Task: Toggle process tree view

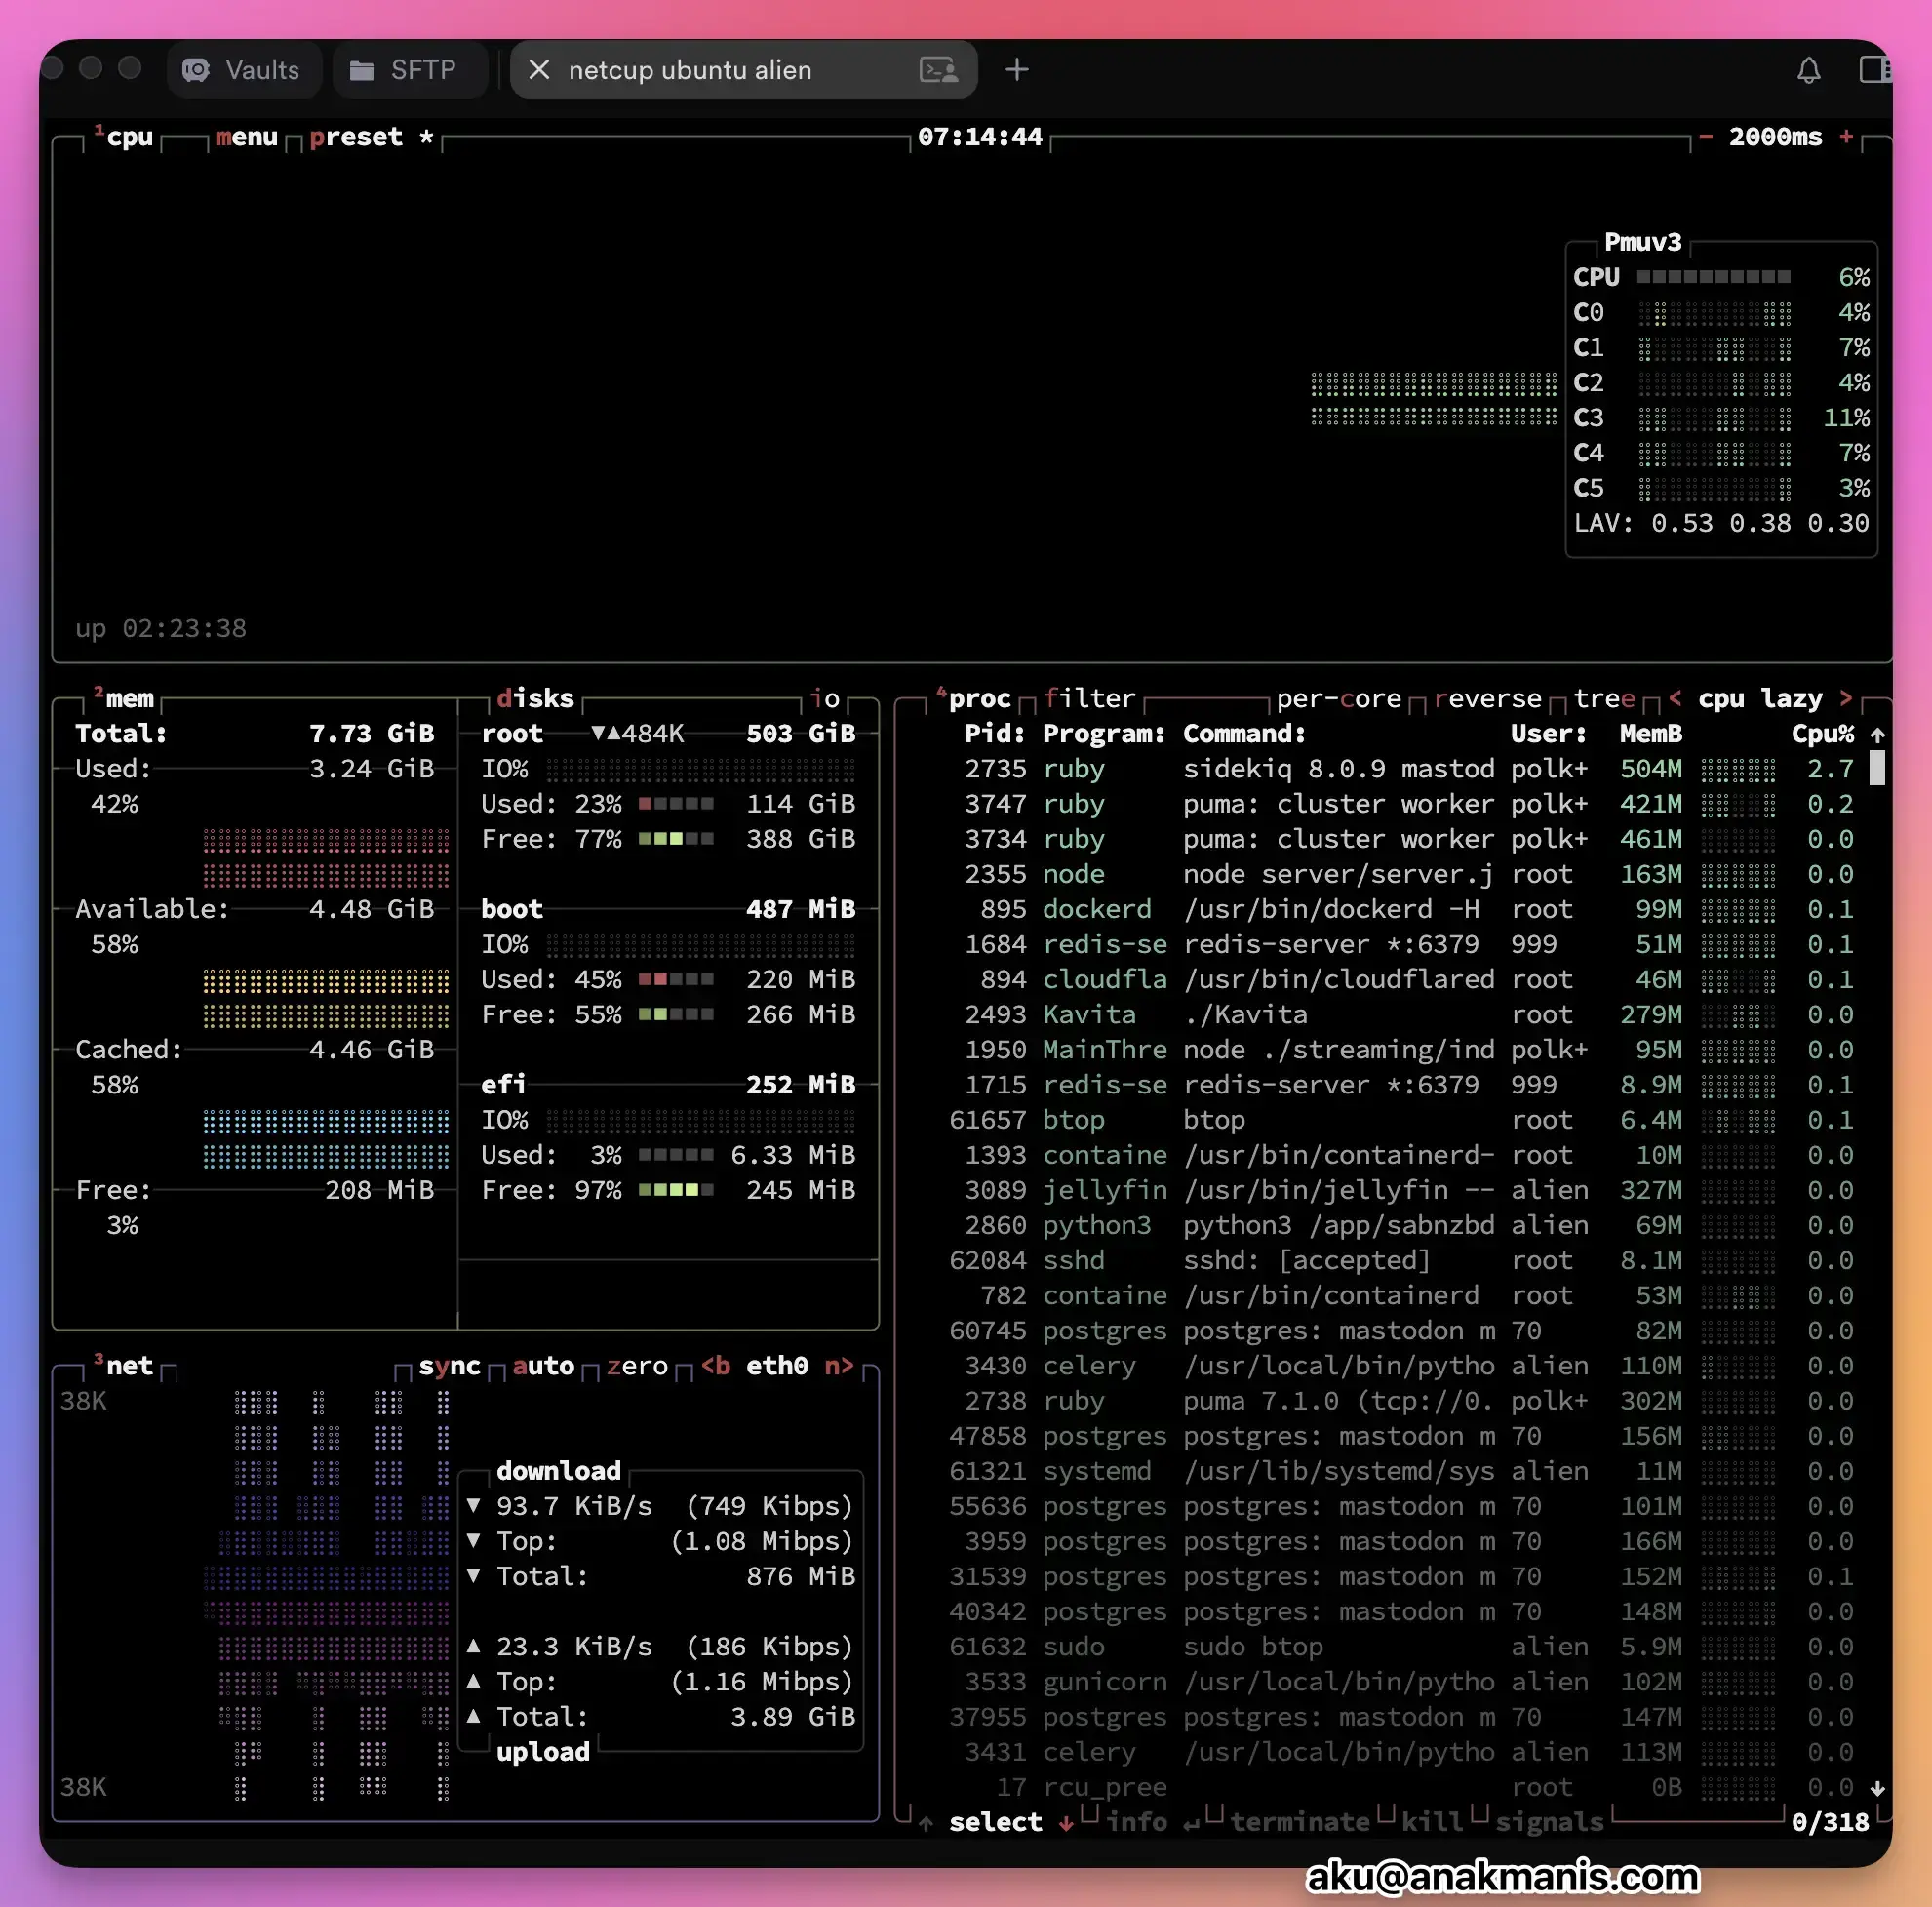Action: (x=1604, y=698)
